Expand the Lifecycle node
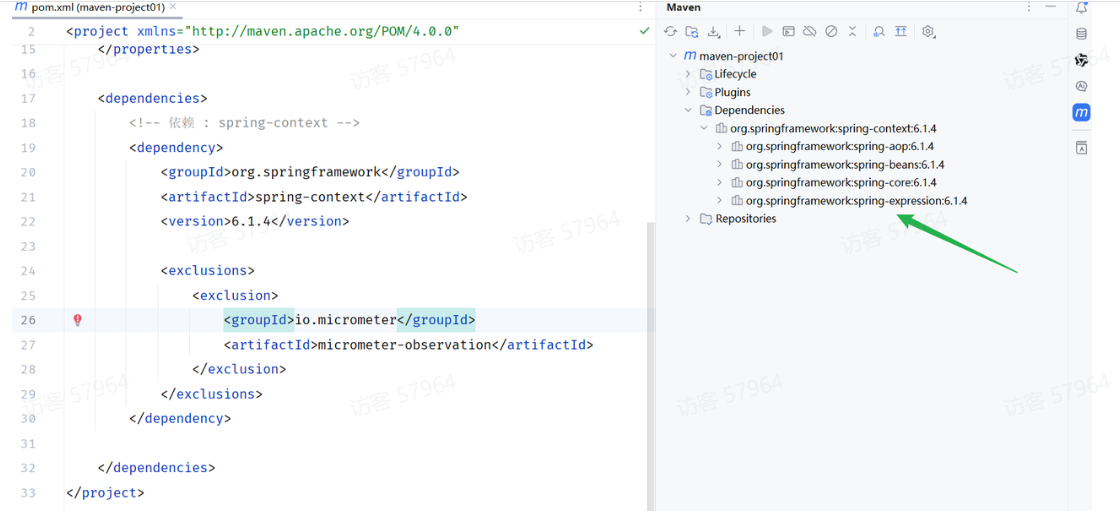The width and height of the screenshot is (1120, 525). [x=688, y=74]
